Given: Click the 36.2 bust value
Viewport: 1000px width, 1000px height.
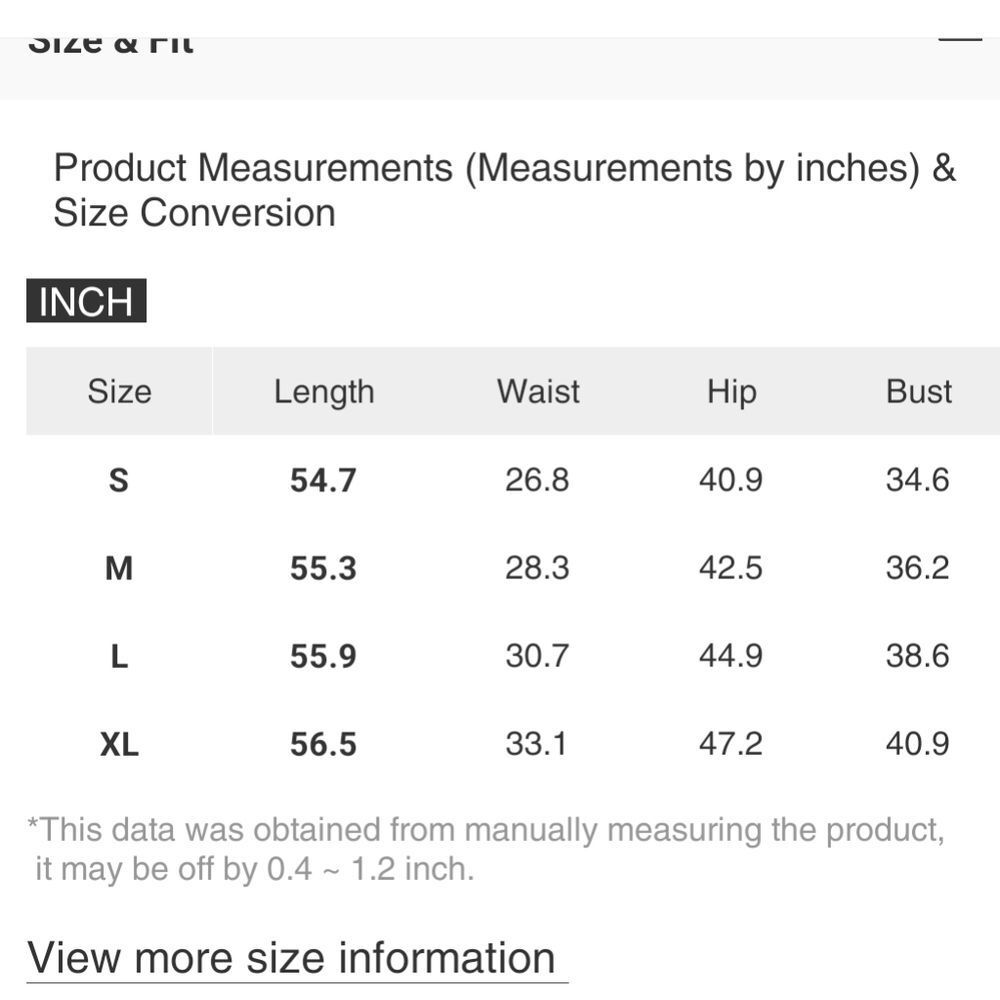Looking at the screenshot, I should [917, 568].
